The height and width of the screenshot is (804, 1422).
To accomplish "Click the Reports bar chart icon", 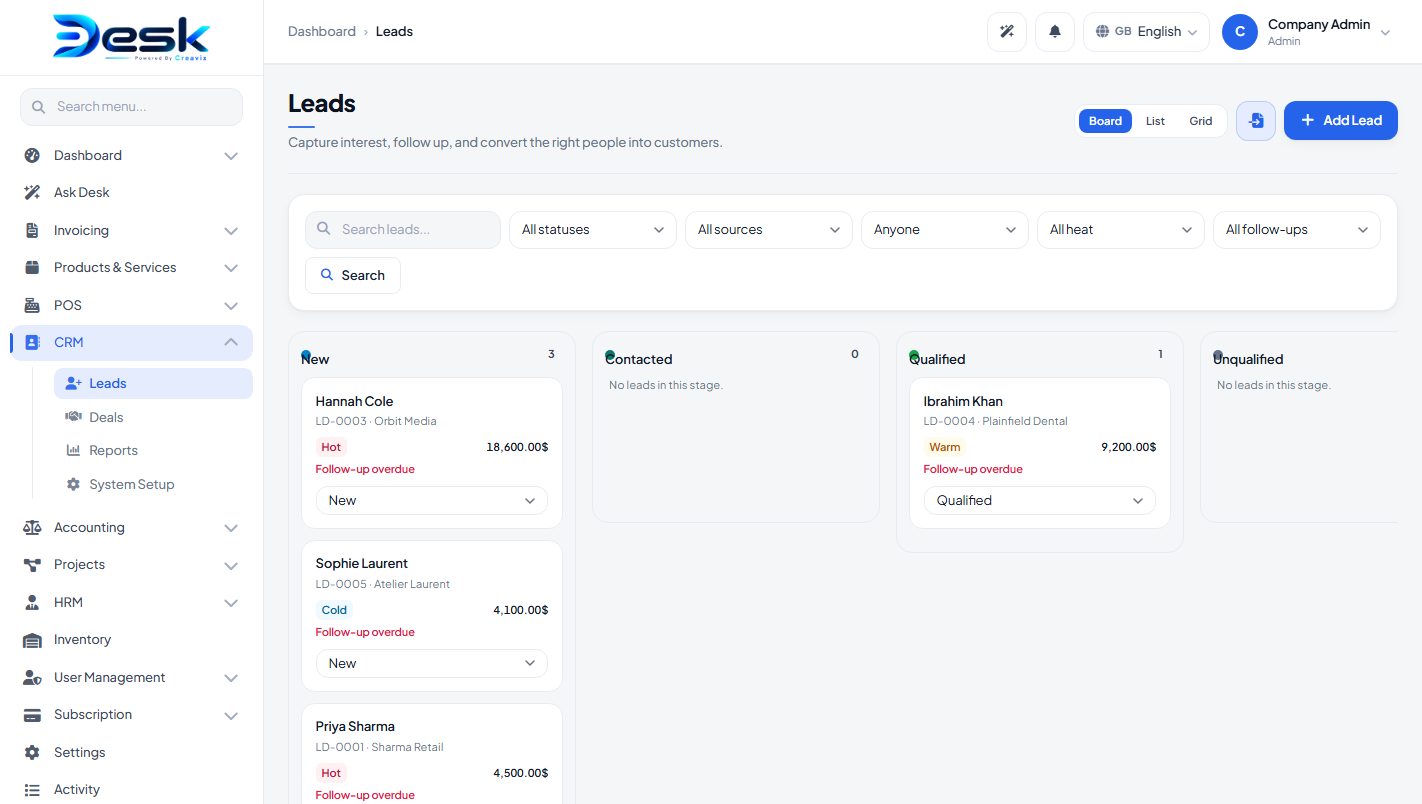I will pos(73,450).
